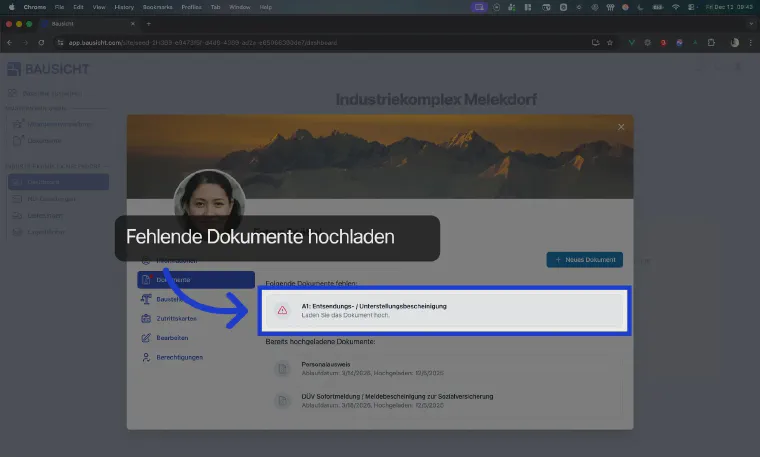Click the install app icon in address bar
The width and height of the screenshot is (760, 457).
pos(595,43)
